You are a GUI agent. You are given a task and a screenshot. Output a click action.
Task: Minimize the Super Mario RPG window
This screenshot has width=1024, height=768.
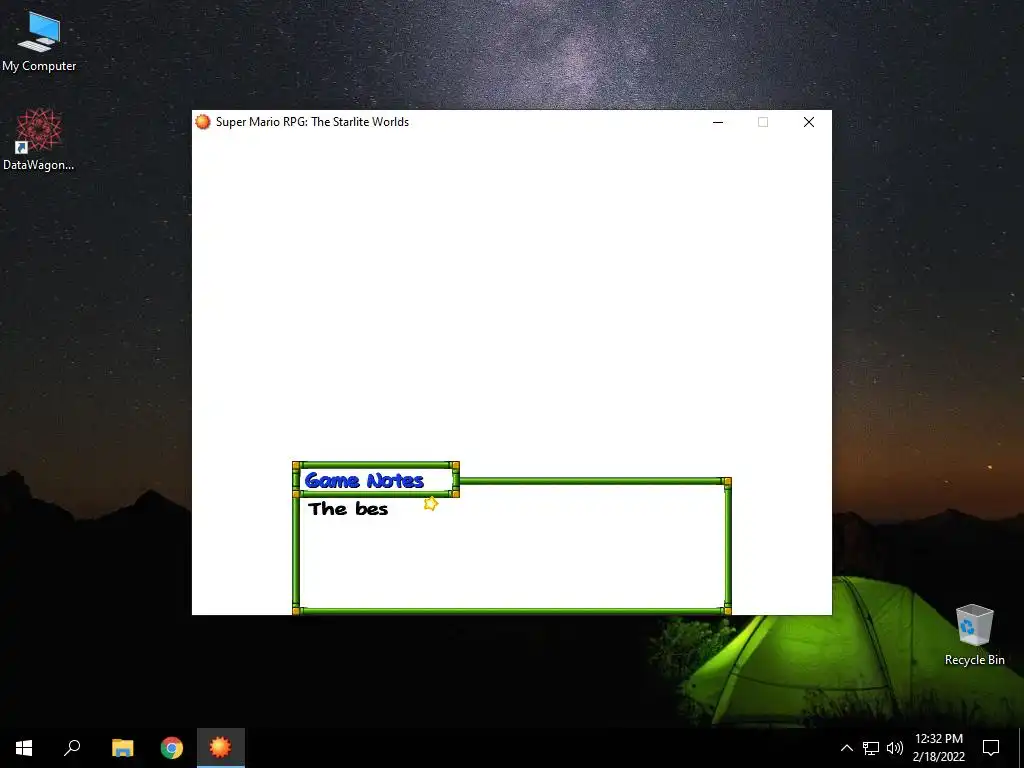pos(718,122)
